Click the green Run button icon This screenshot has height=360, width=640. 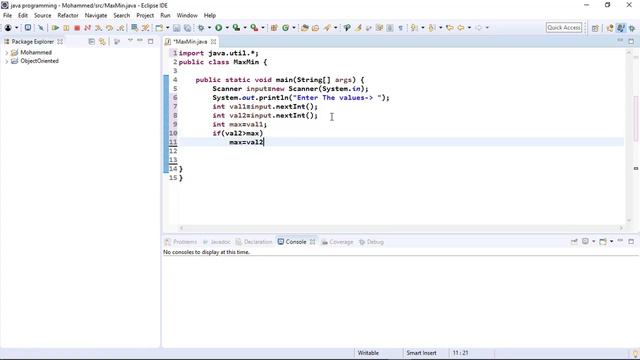pyautogui.click(x=219, y=28)
